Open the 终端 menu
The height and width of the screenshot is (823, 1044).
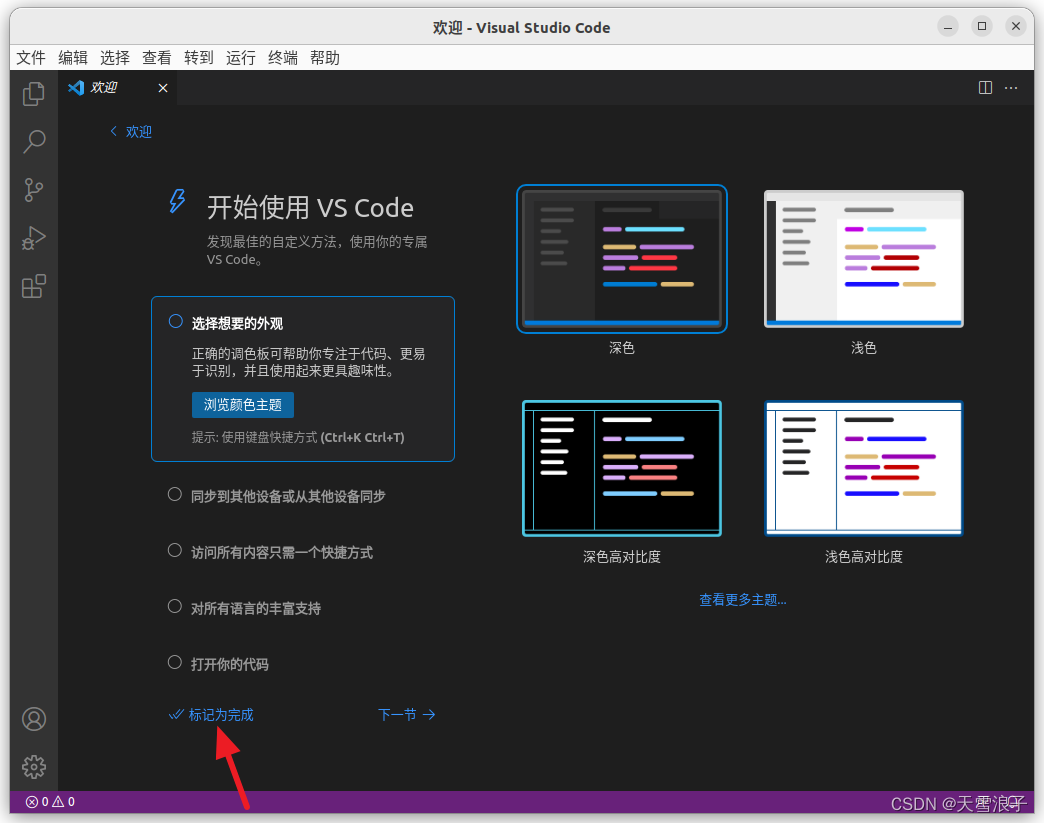(x=282, y=58)
